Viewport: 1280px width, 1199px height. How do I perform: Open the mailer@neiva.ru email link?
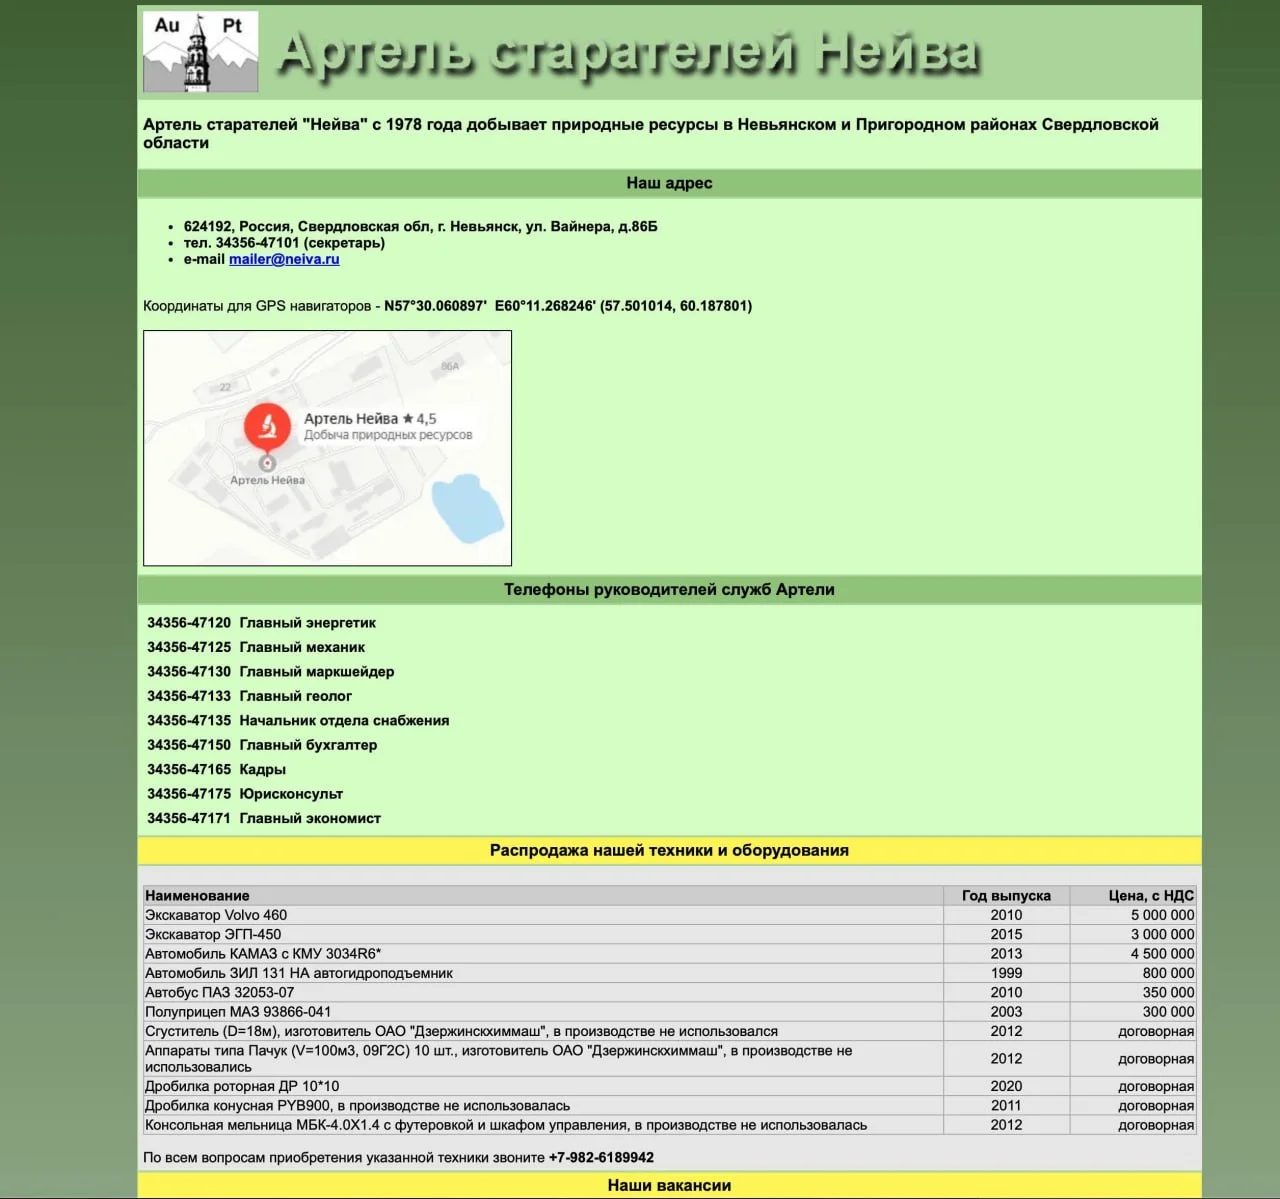tap(284, 259)
